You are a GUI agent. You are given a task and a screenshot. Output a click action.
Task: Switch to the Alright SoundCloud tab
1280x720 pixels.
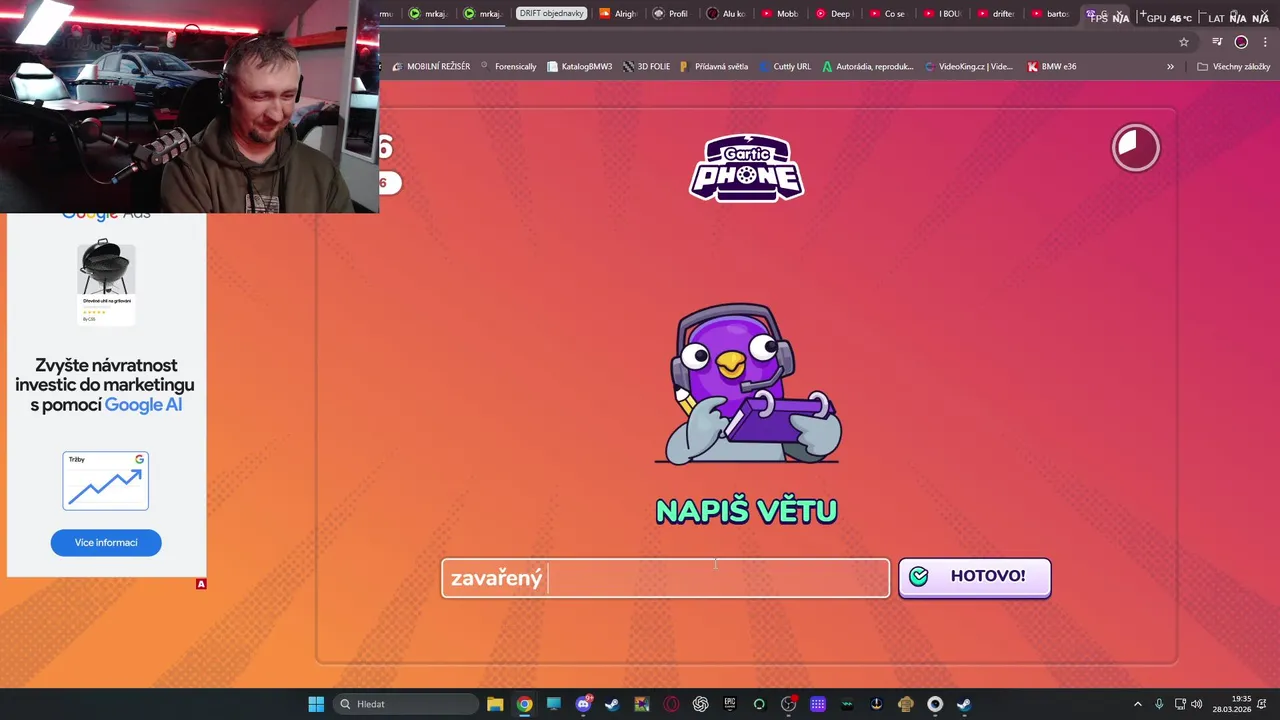(x=618, y=14)
